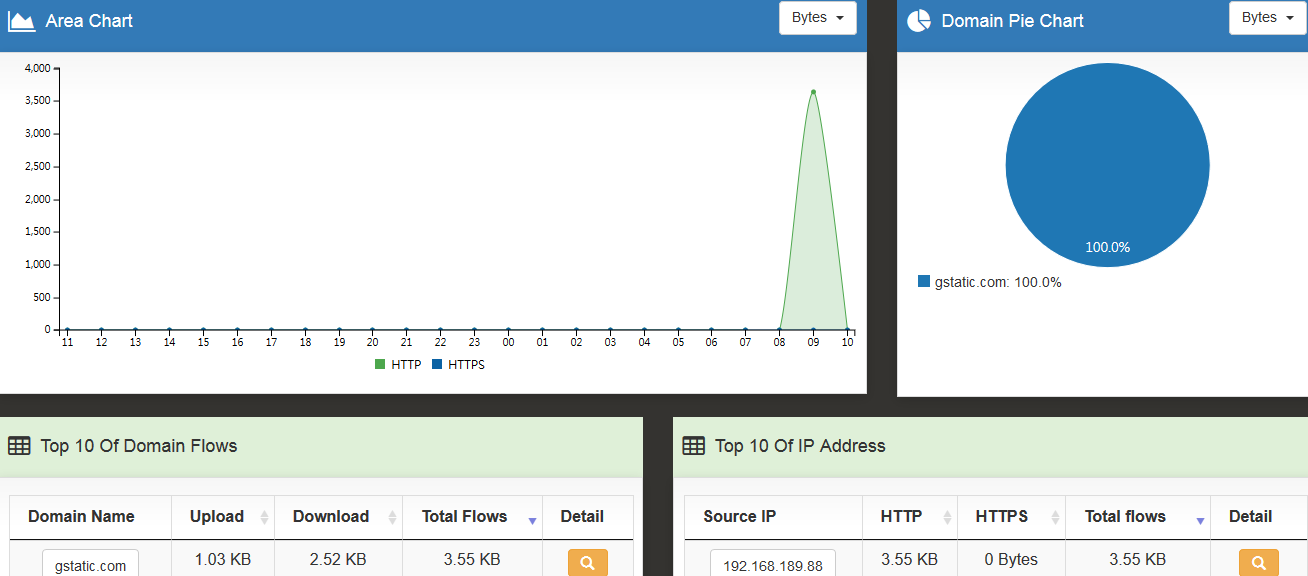Open the Bytes dropdown in Area Chart

coord(817,18)
